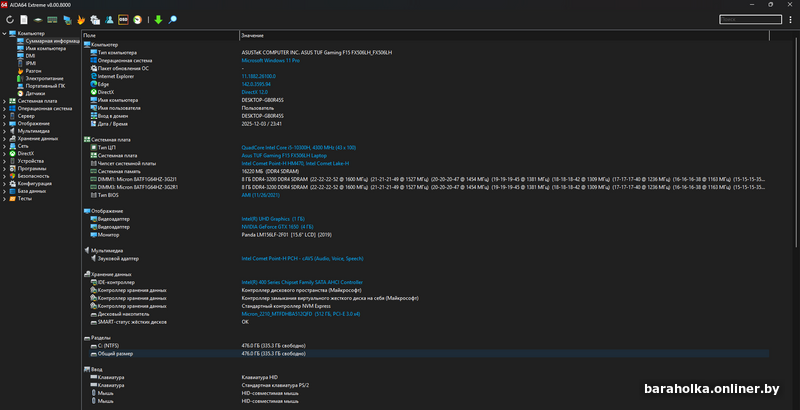Click the Ввод section header icon

click(x=87, y=369)
